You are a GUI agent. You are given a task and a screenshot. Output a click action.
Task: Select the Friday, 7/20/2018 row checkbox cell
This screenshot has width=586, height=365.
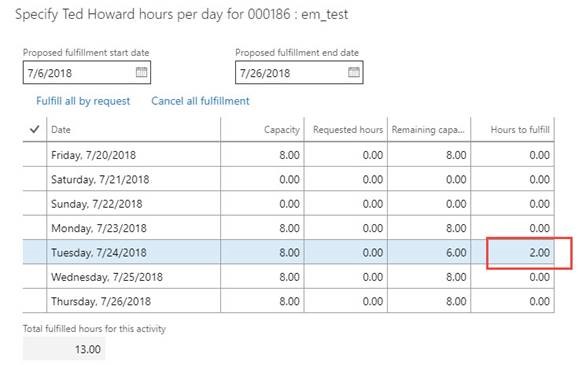click(x=34, y=154)
